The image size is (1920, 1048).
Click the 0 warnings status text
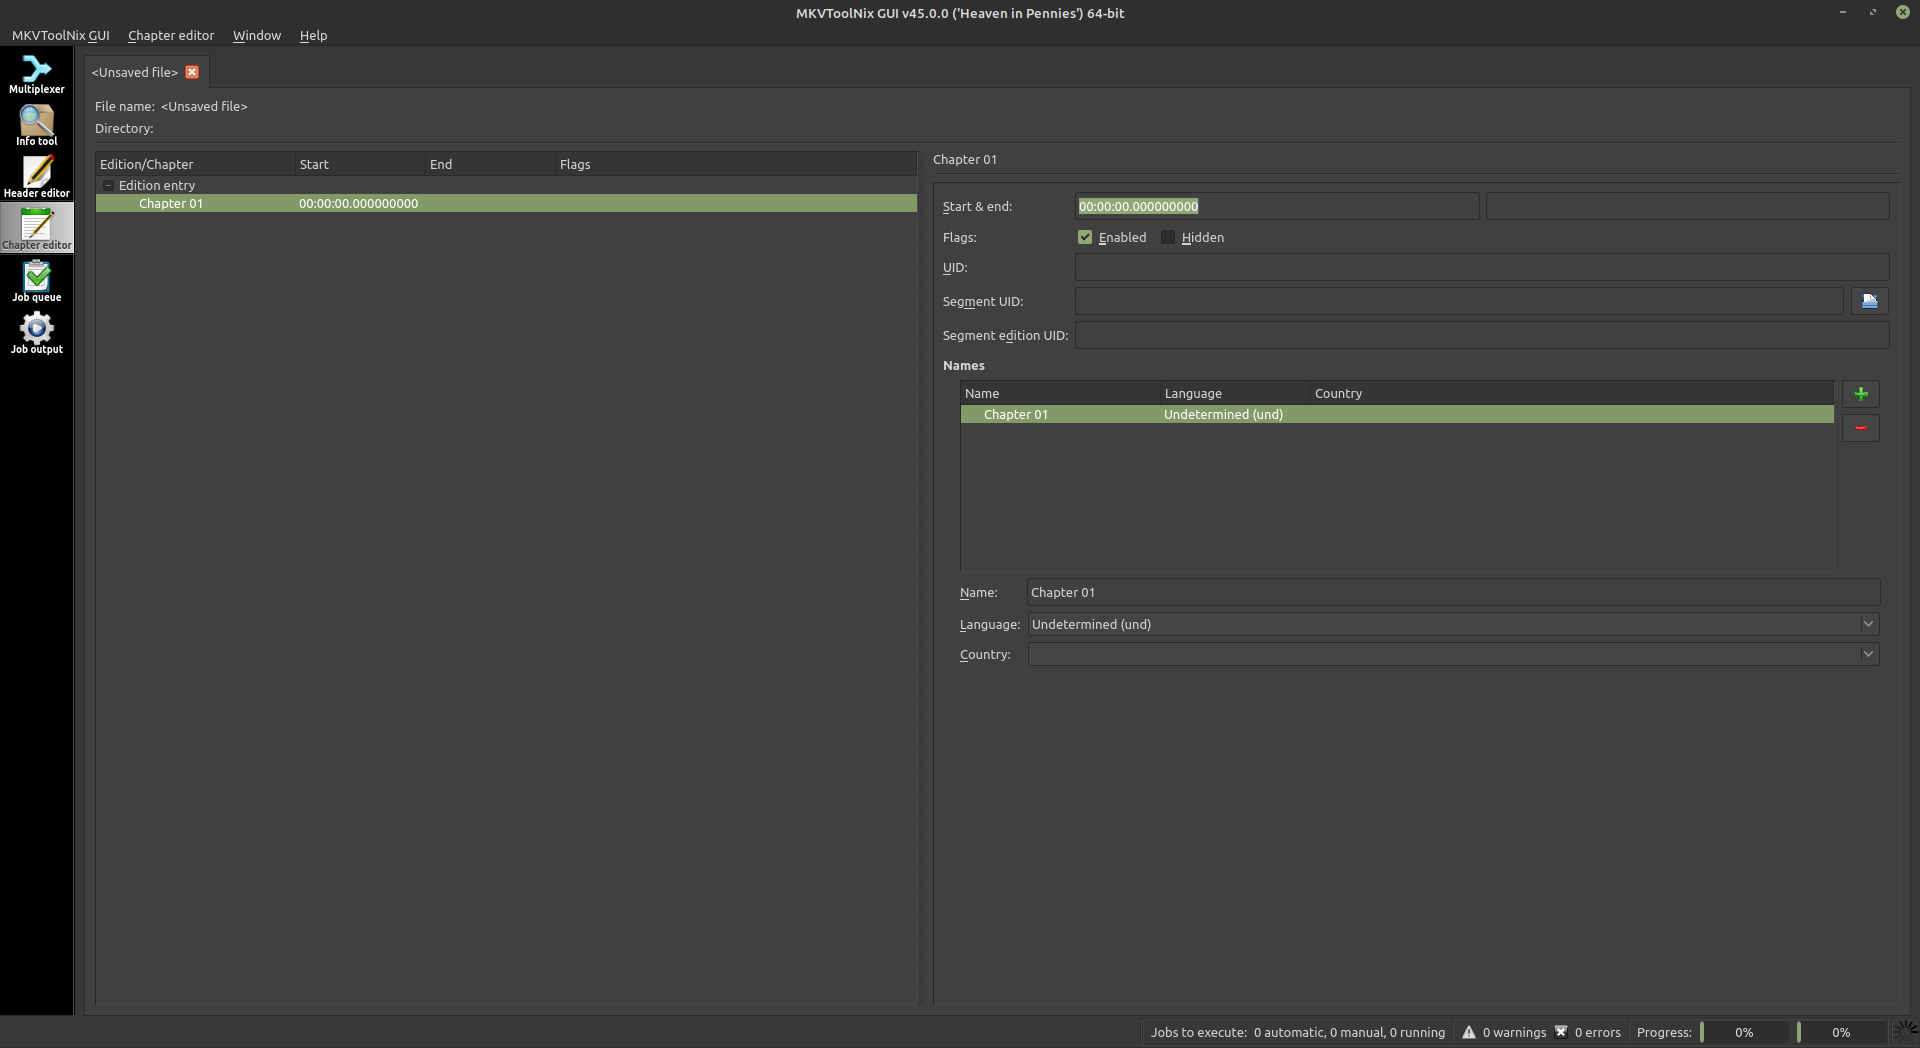(1514, 1032)
